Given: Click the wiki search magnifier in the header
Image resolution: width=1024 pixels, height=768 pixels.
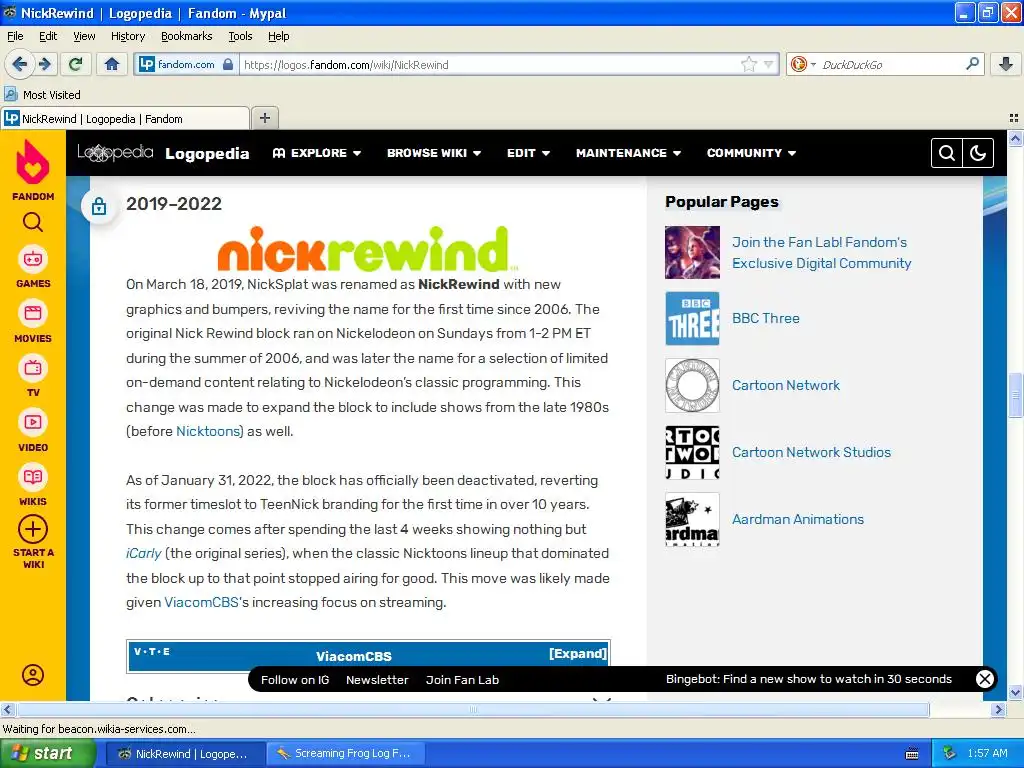Looking at the screenshot, I should pos(947,153).
